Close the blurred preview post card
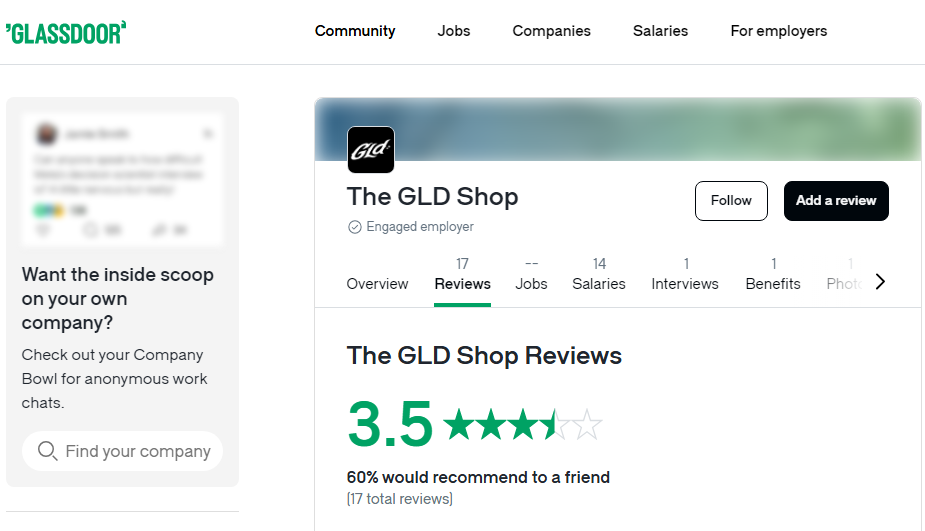Image resolution: width=925 pixels, height=531 pixels. click(208, 134)
